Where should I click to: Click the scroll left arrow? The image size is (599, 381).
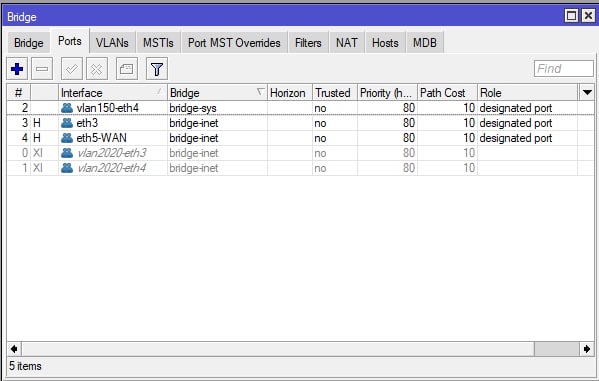(14, 349)
